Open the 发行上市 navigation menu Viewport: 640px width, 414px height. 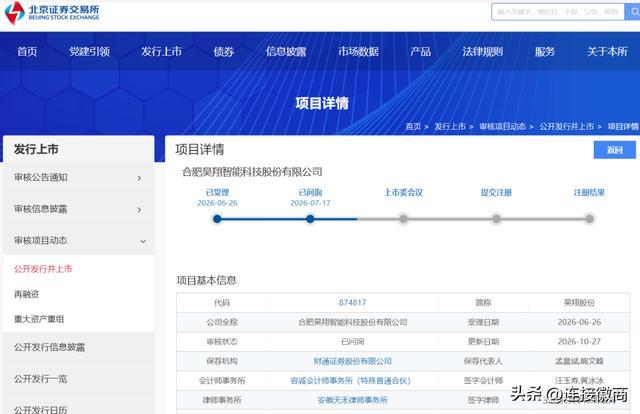tap(162, 51)
